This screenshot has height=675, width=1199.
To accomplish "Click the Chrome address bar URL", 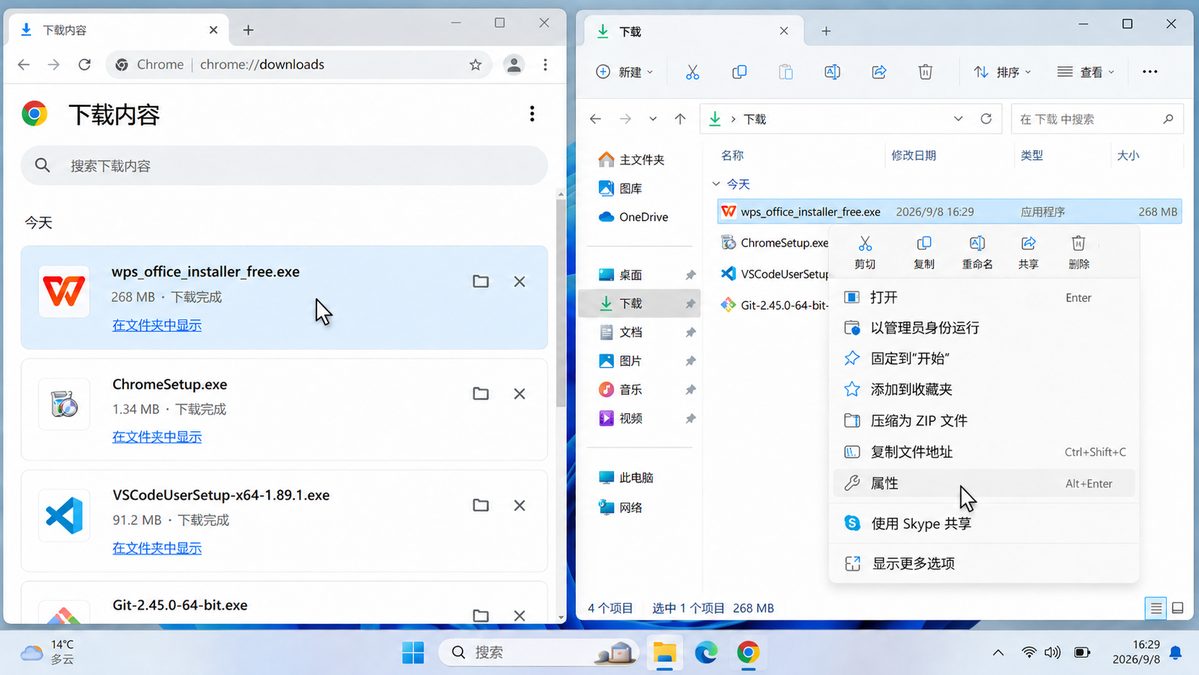I will (x=262, y=65).
